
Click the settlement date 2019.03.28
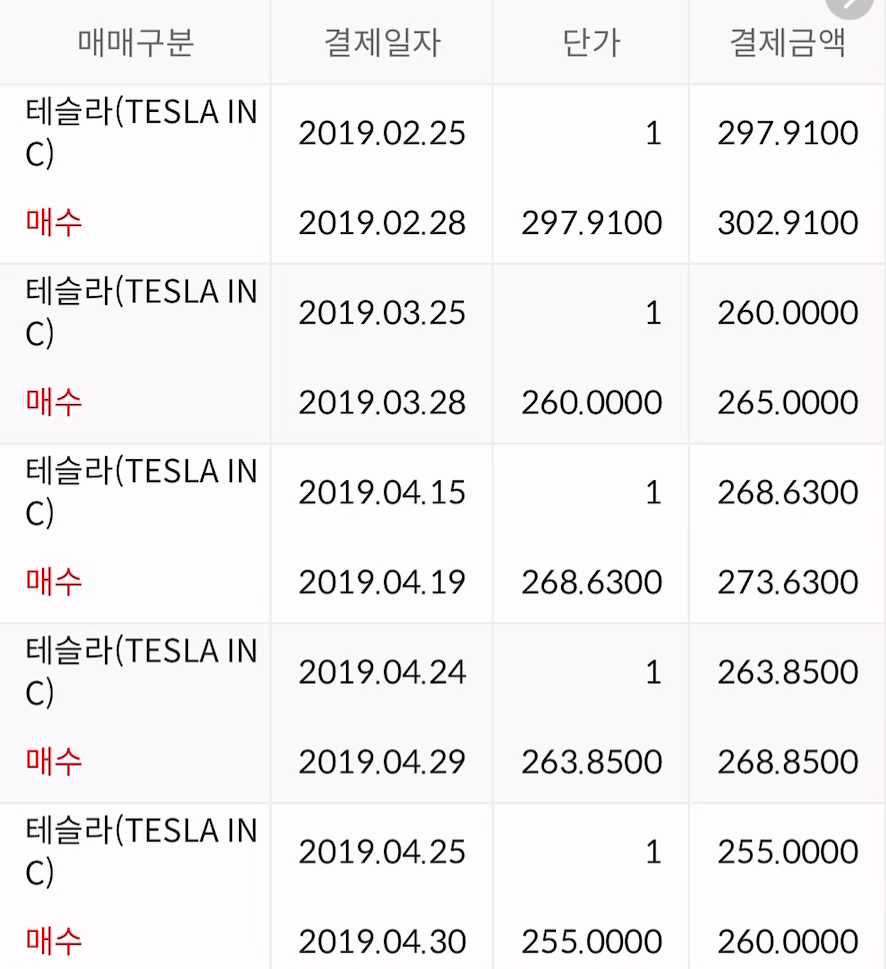(382, 403)
